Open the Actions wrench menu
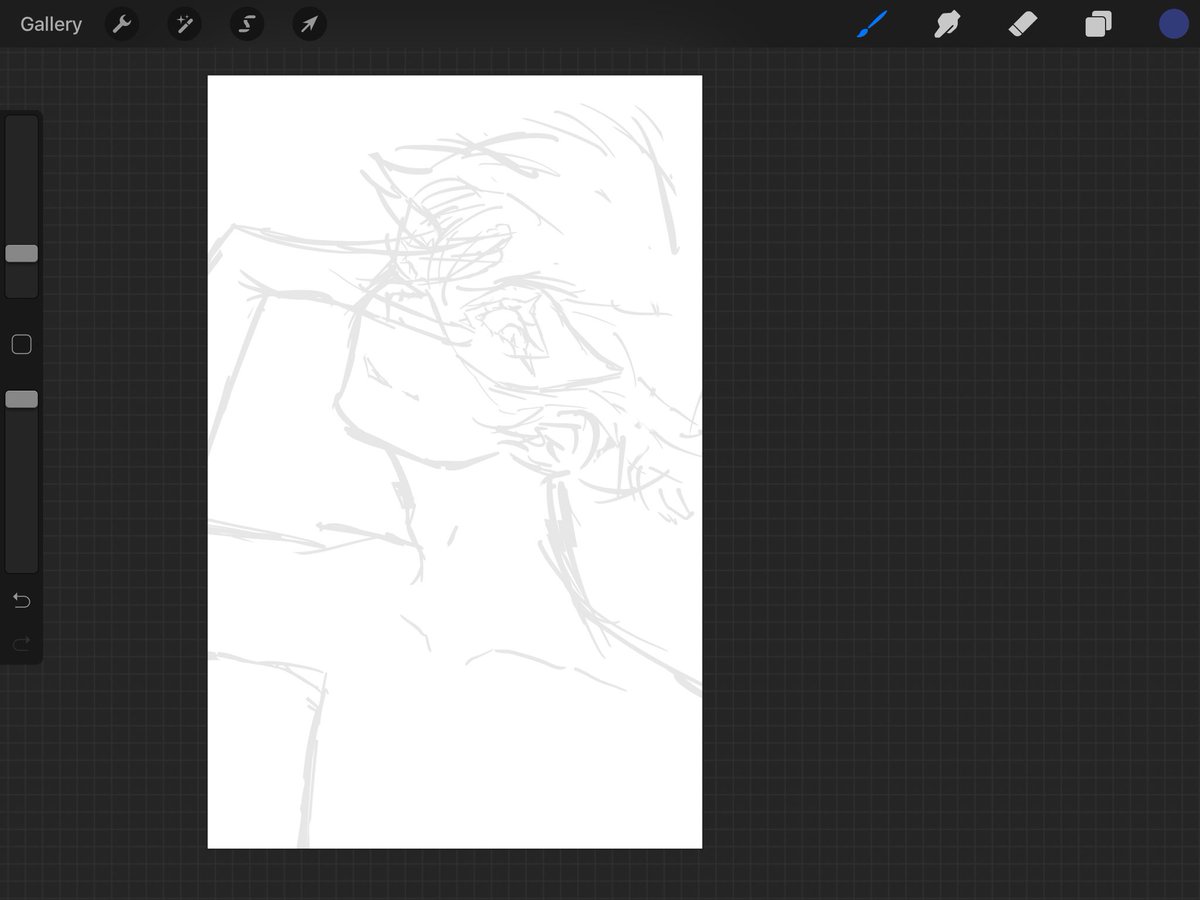This screenshot has height=900, width=1200. pyautogui.click(x=122, y=24)
